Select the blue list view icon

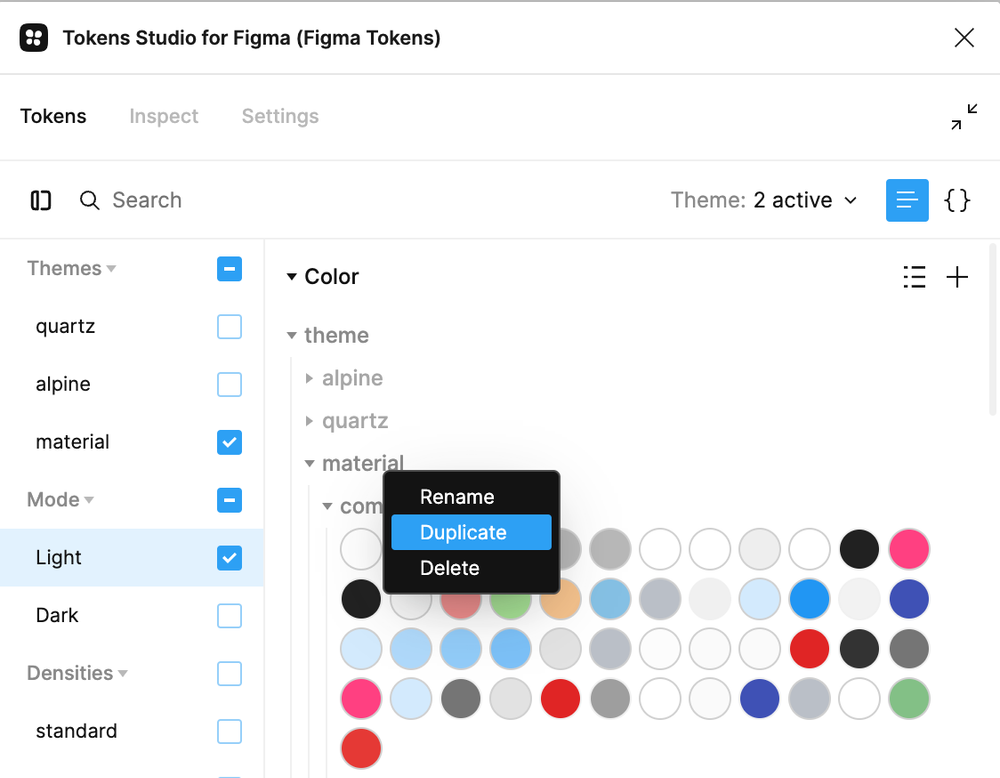[x=907, y=200]
